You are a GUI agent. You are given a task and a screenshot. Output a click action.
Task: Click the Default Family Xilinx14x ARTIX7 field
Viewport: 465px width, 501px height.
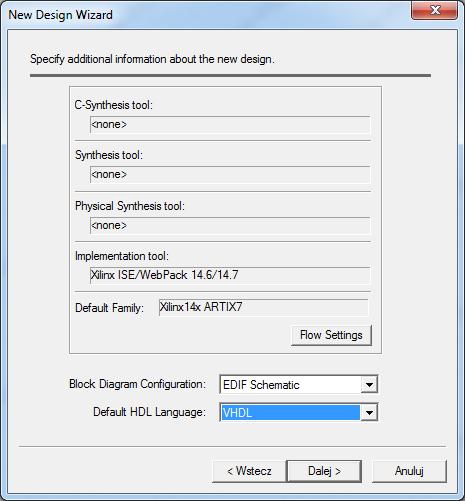[x=264, y=307]
